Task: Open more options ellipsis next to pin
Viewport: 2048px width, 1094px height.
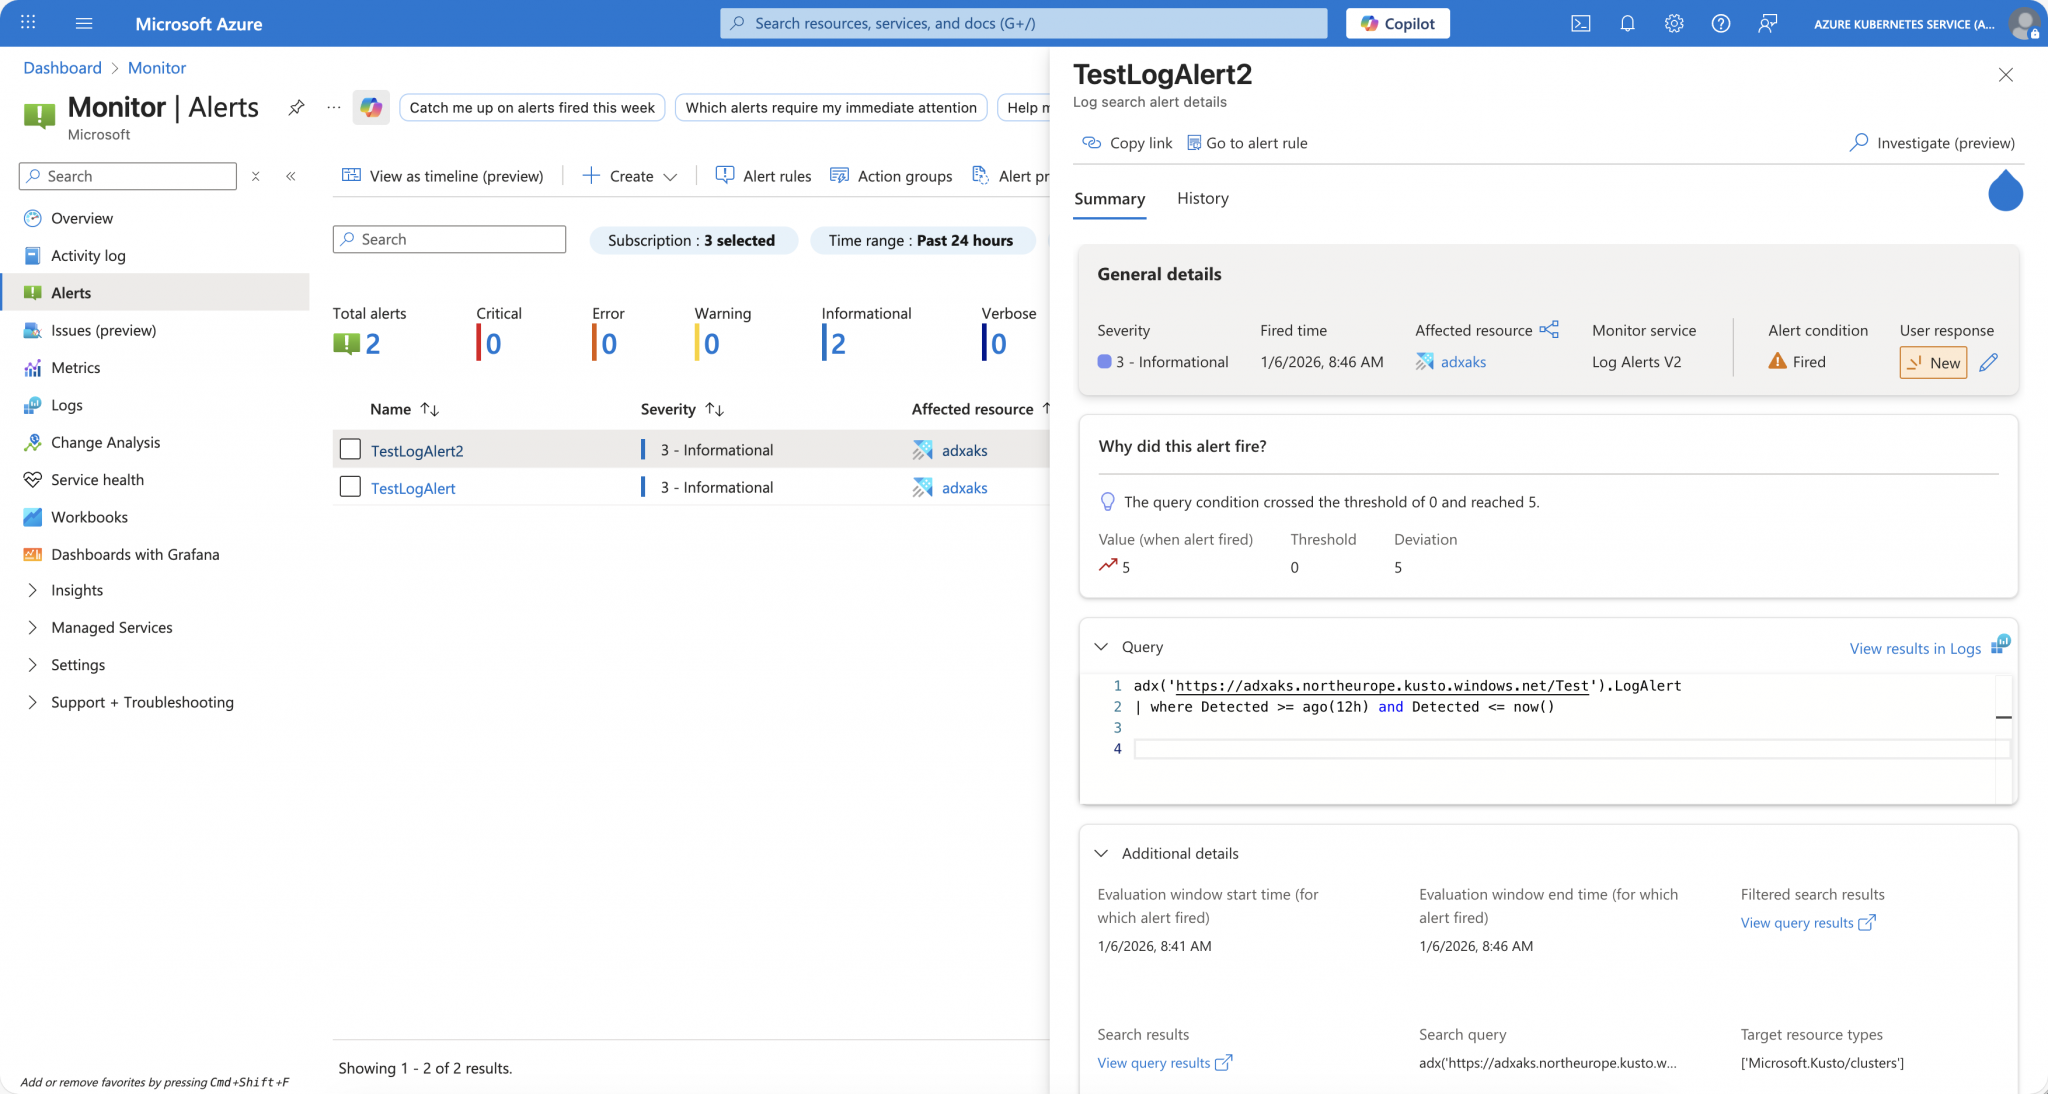Action: coord(334,107)
